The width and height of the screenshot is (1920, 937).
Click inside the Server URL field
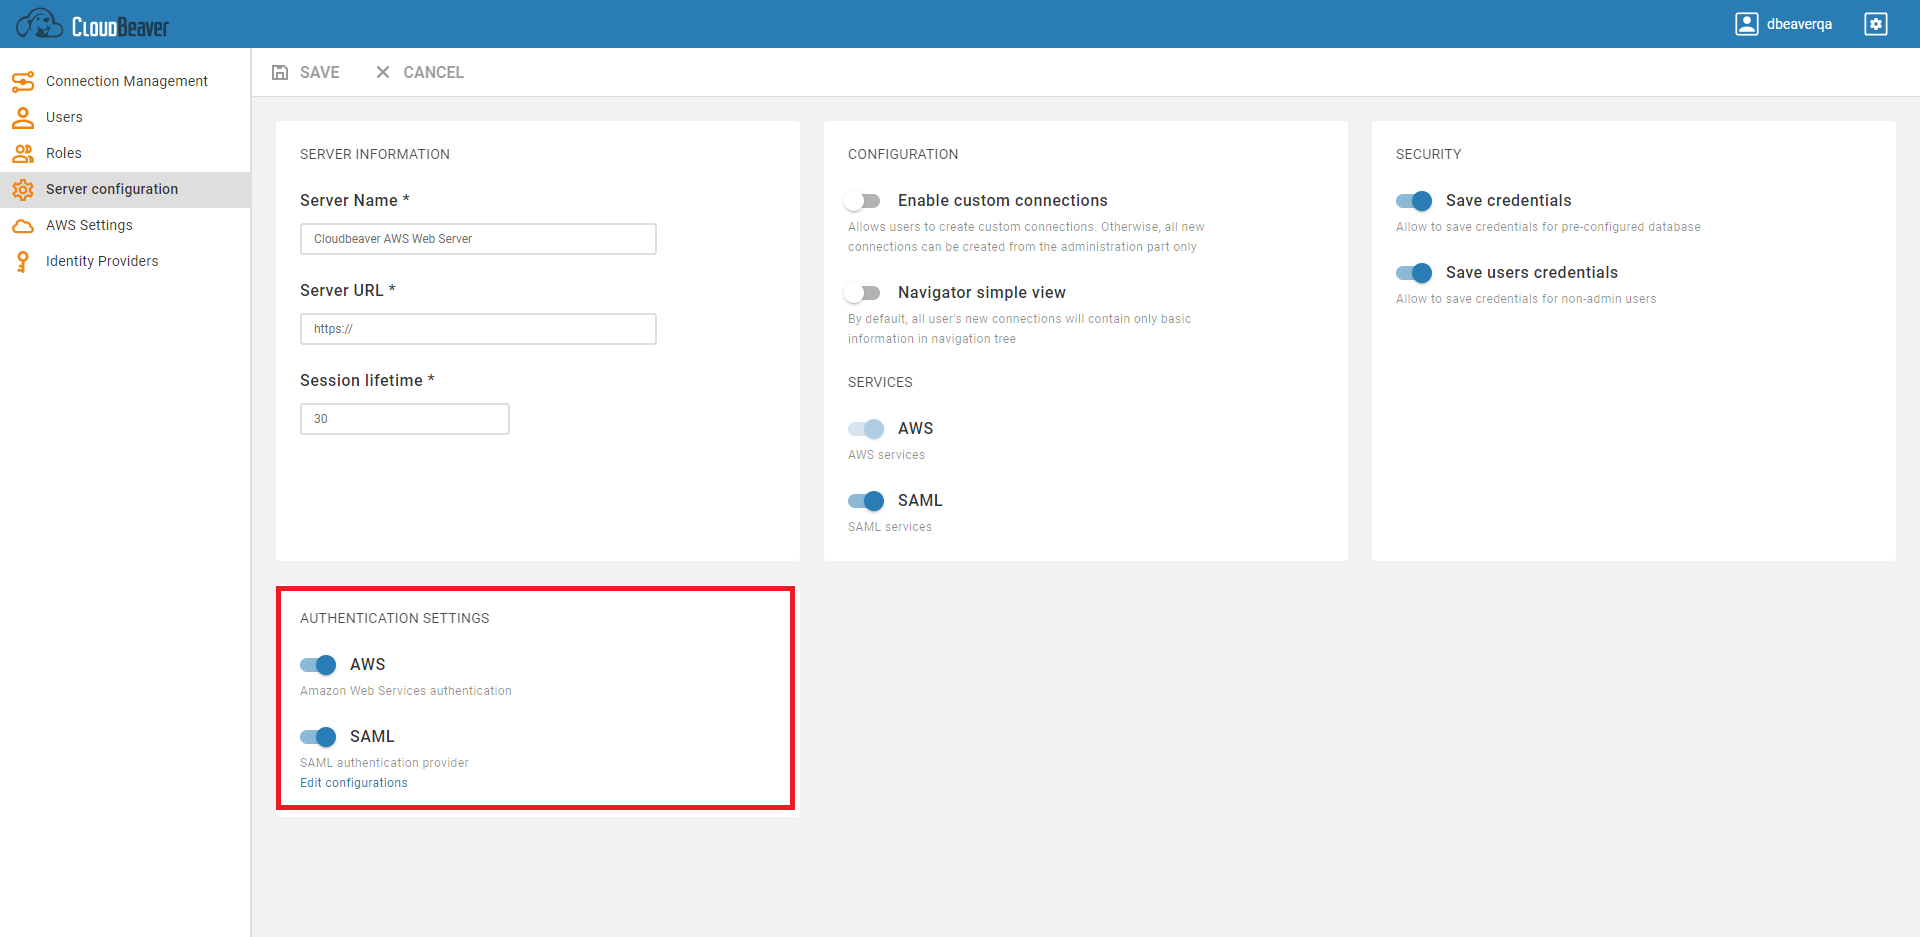pos(478,329)
